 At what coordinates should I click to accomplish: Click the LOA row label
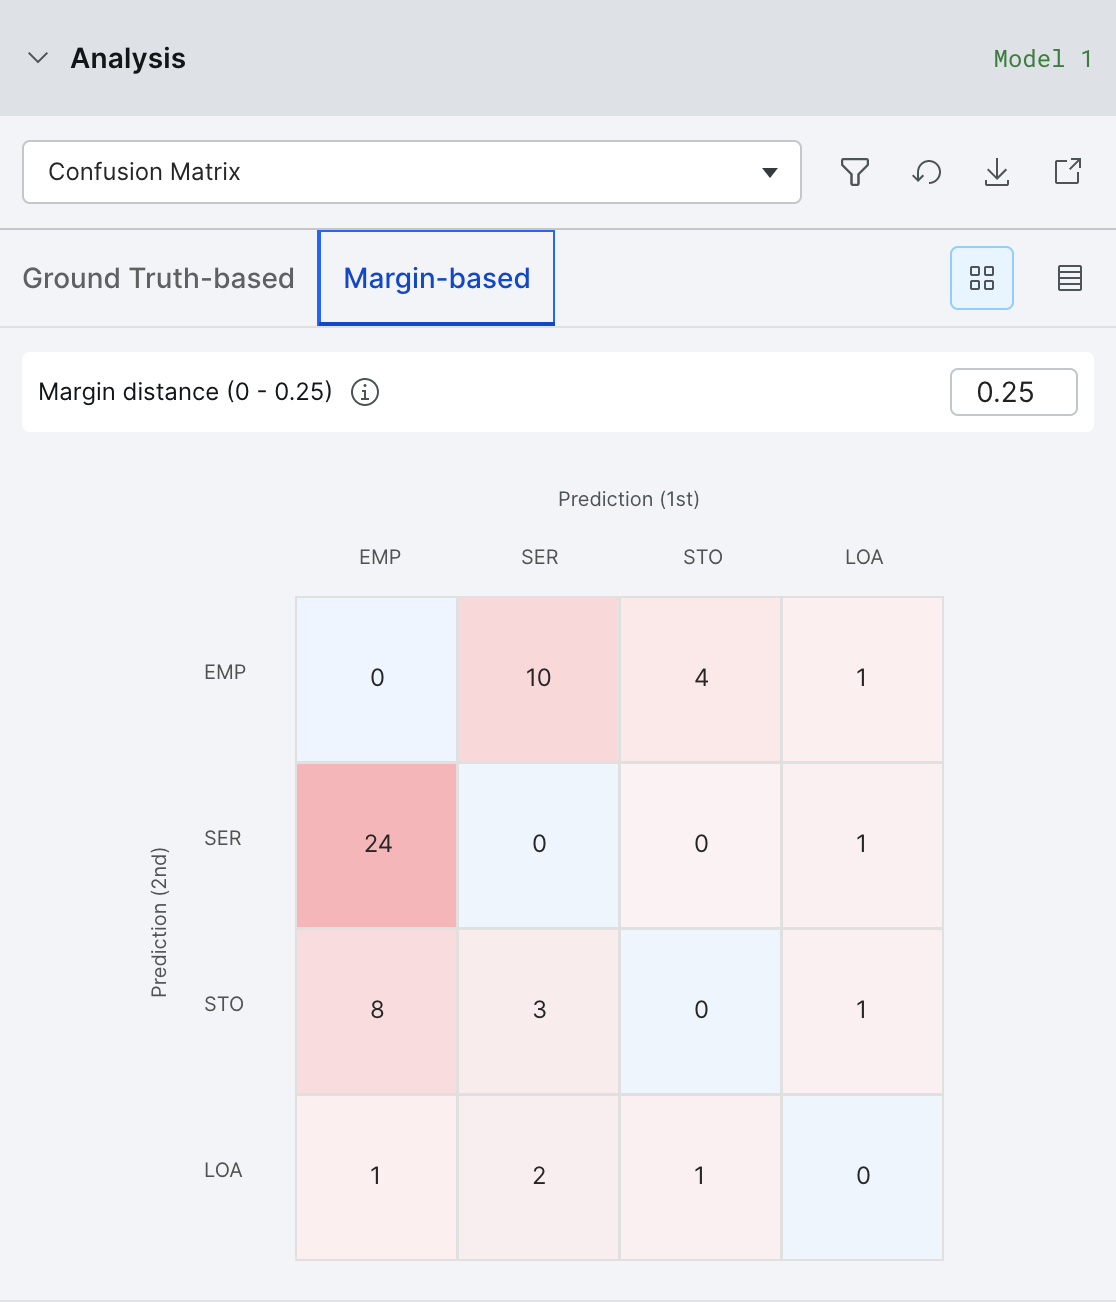(223, 1170)
